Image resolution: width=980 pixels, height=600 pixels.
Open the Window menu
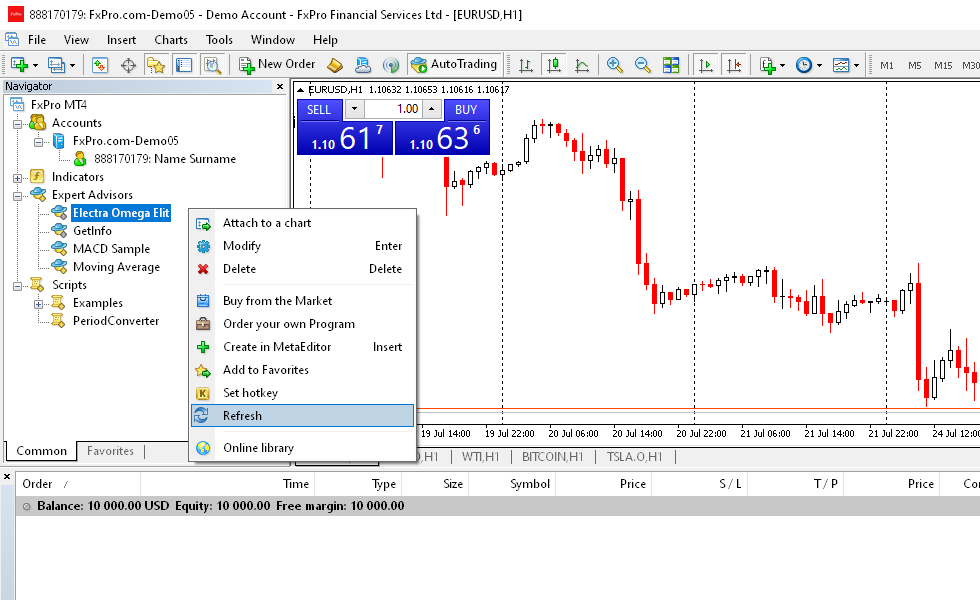tap(272, 39)
